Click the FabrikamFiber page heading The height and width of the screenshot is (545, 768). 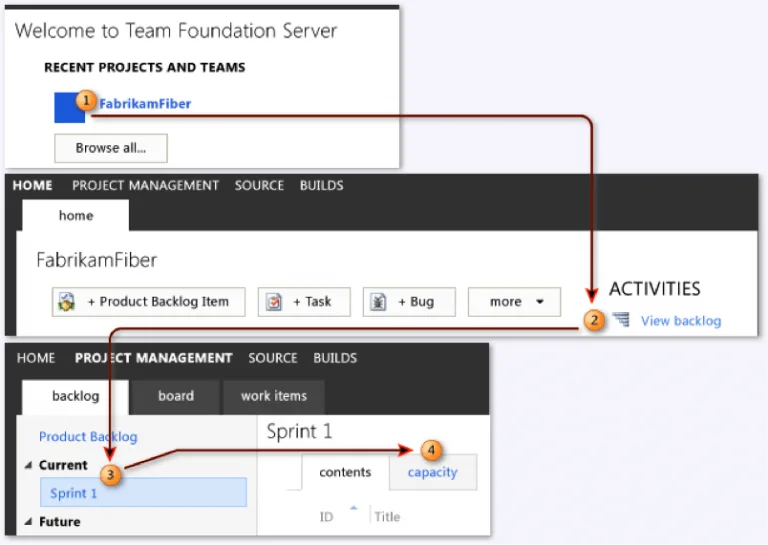96,260
